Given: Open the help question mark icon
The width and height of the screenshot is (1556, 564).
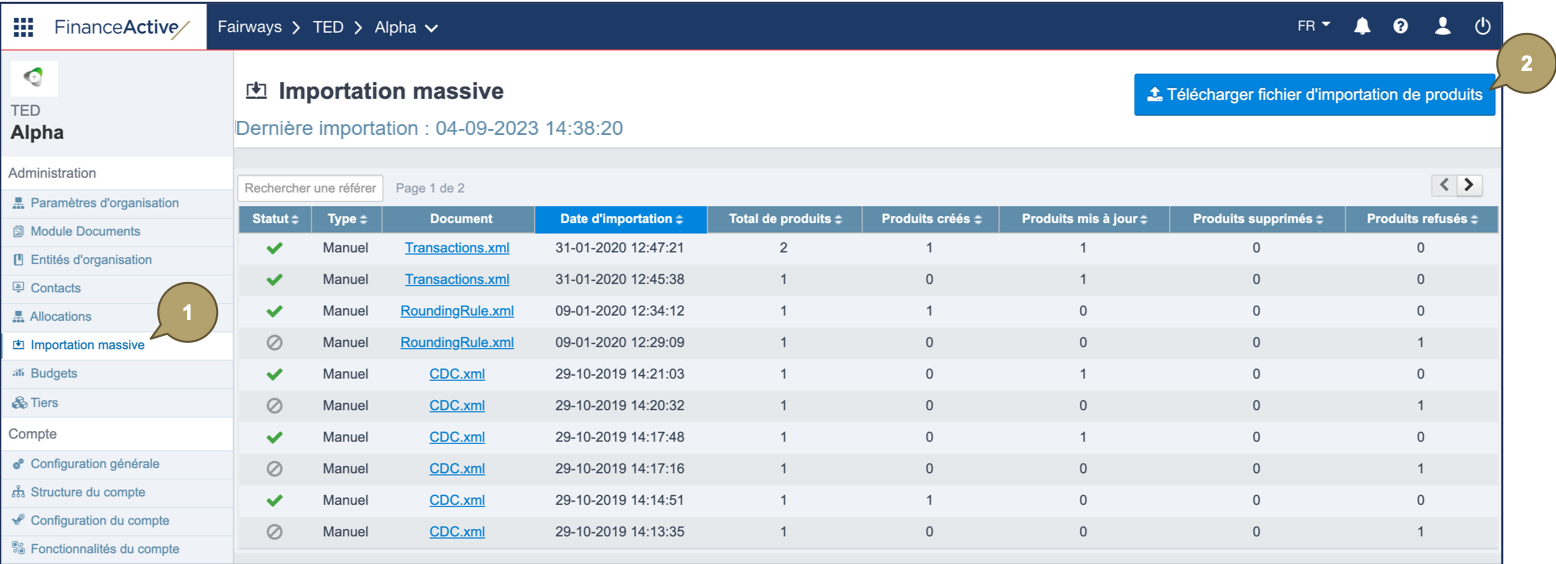Looking at the screenshot, I should point(1401,27).
